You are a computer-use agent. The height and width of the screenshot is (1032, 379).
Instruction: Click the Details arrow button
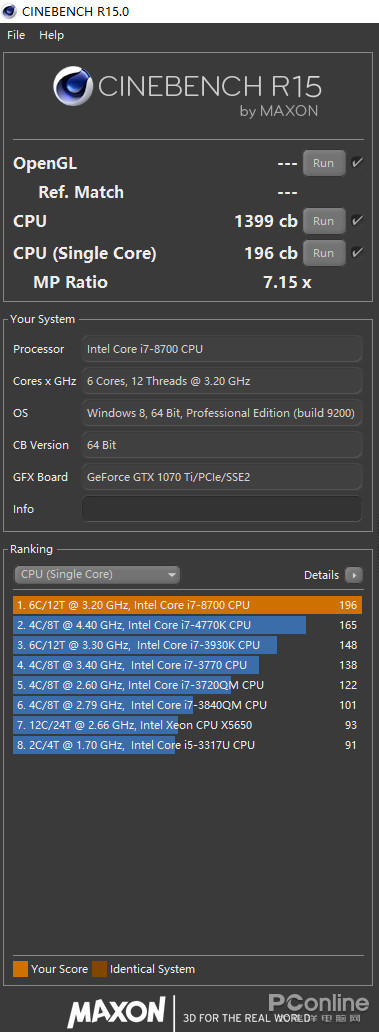(x=354, y=575)
